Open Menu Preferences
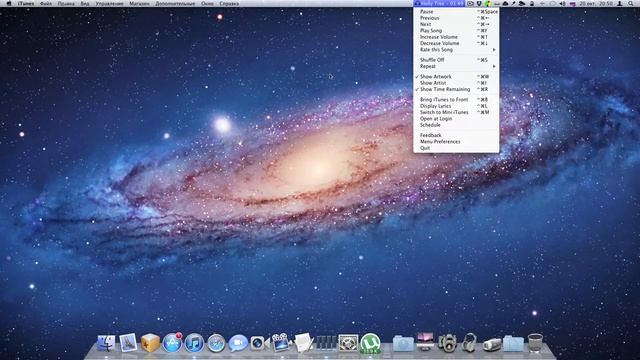 456,142
